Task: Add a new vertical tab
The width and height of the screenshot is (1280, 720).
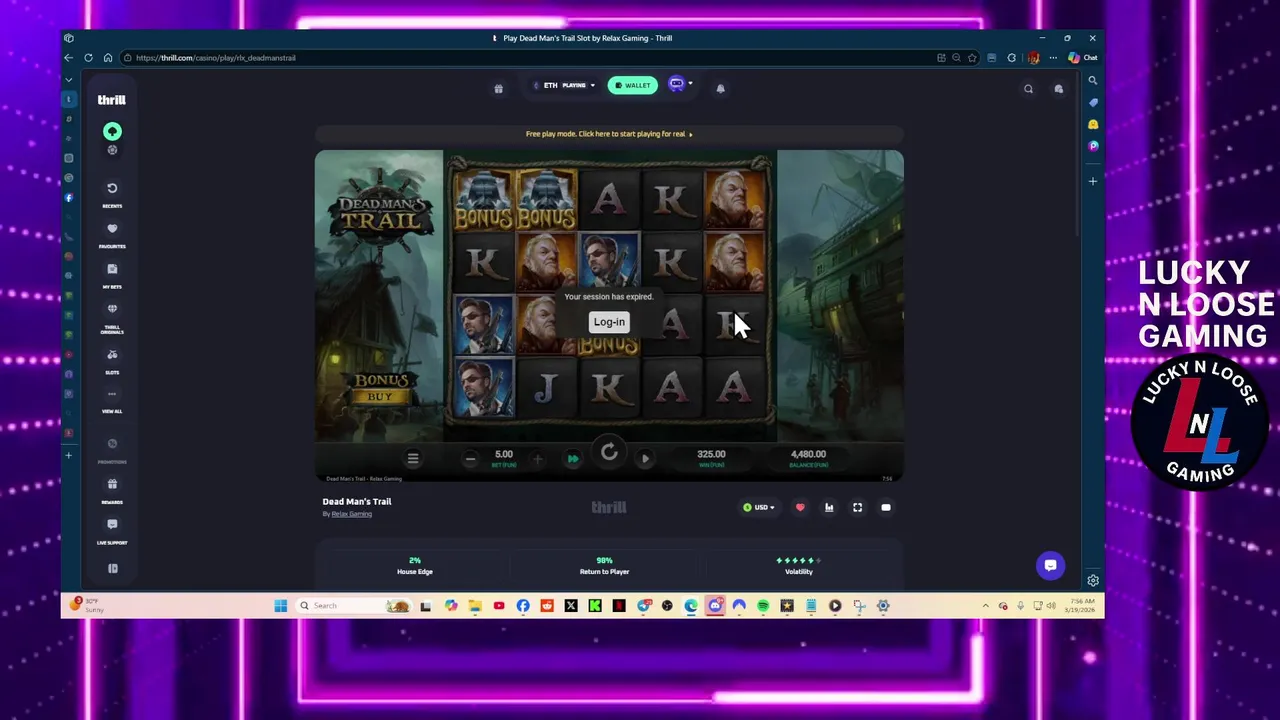Action: click(69, 455)
